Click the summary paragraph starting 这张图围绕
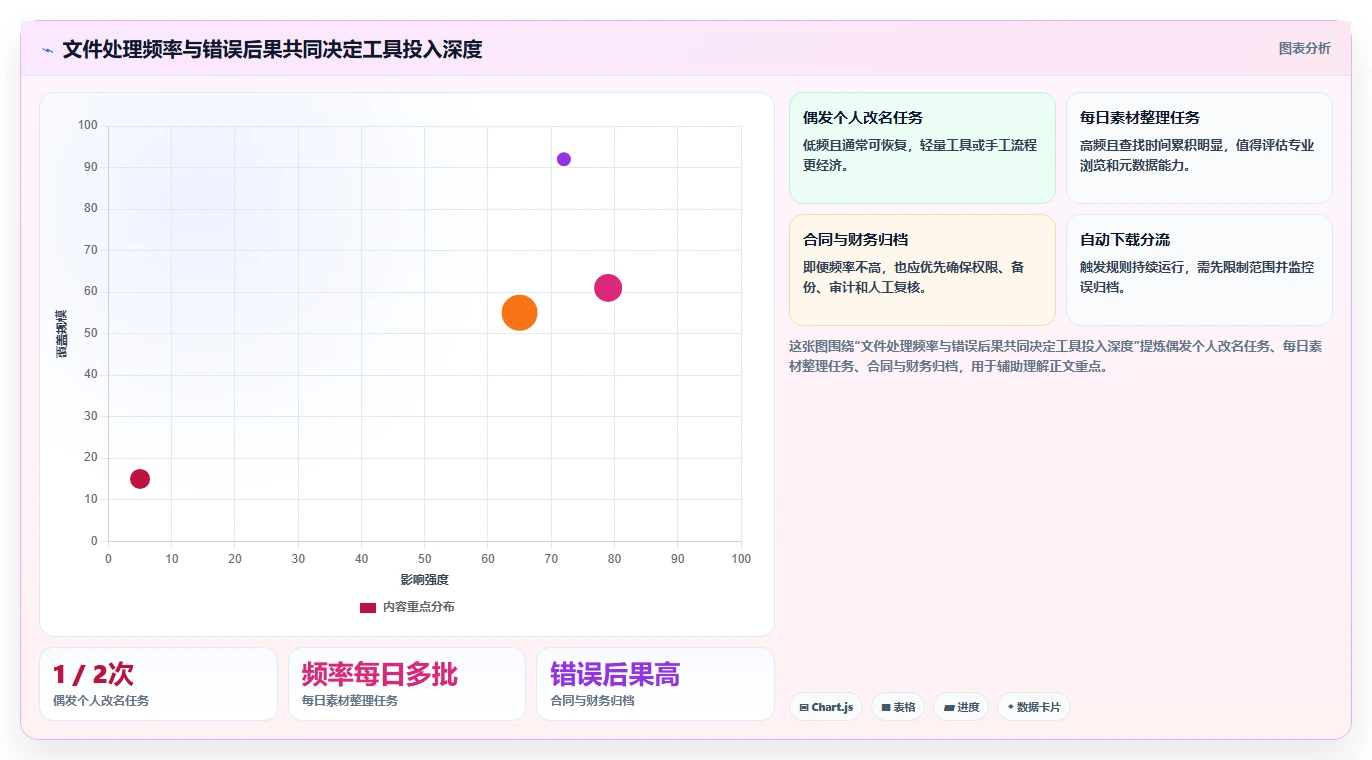1372x760 pixels. pyautogui.click(x=1056, y=356)
